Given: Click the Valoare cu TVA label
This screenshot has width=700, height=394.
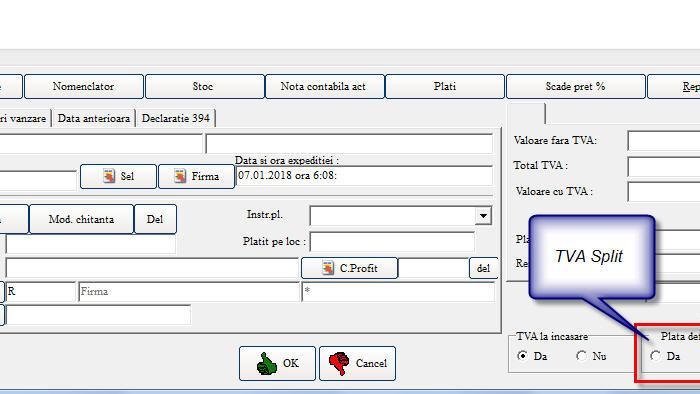Looking at the screenshot, I should point(554,191).
